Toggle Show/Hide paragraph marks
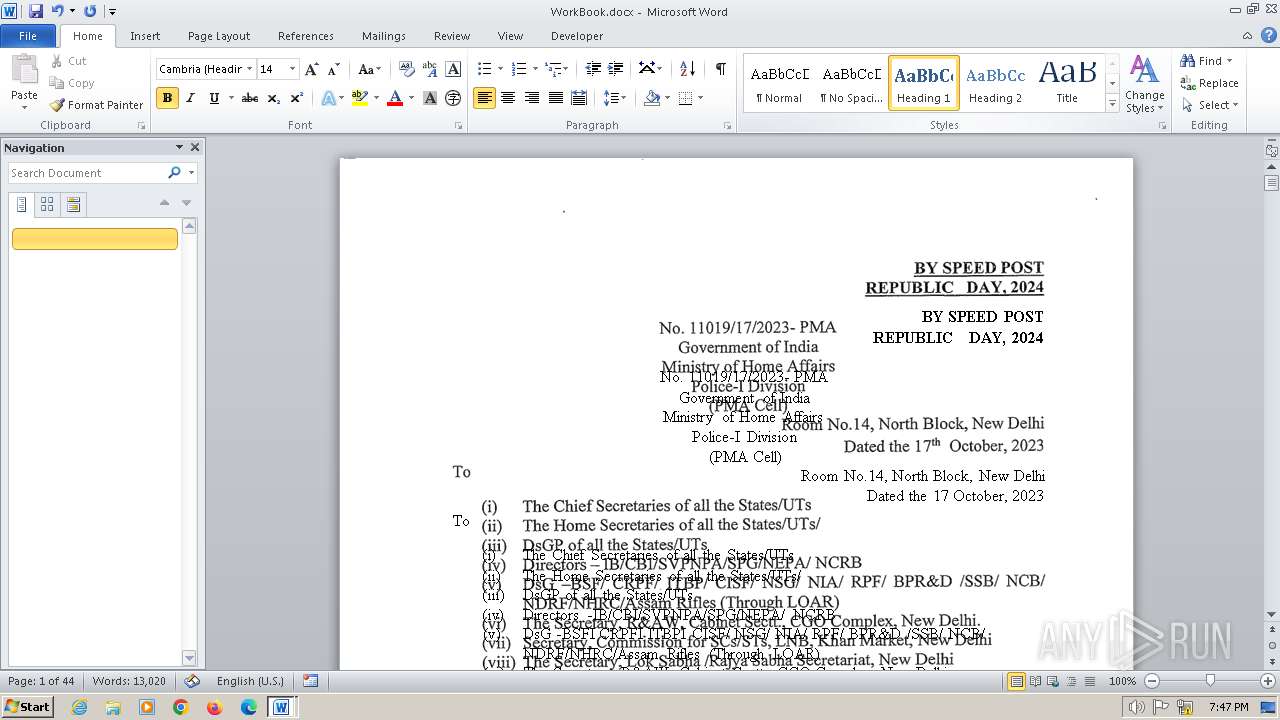The height and width of the screenshot is (720, 1280). coord(720,69)
